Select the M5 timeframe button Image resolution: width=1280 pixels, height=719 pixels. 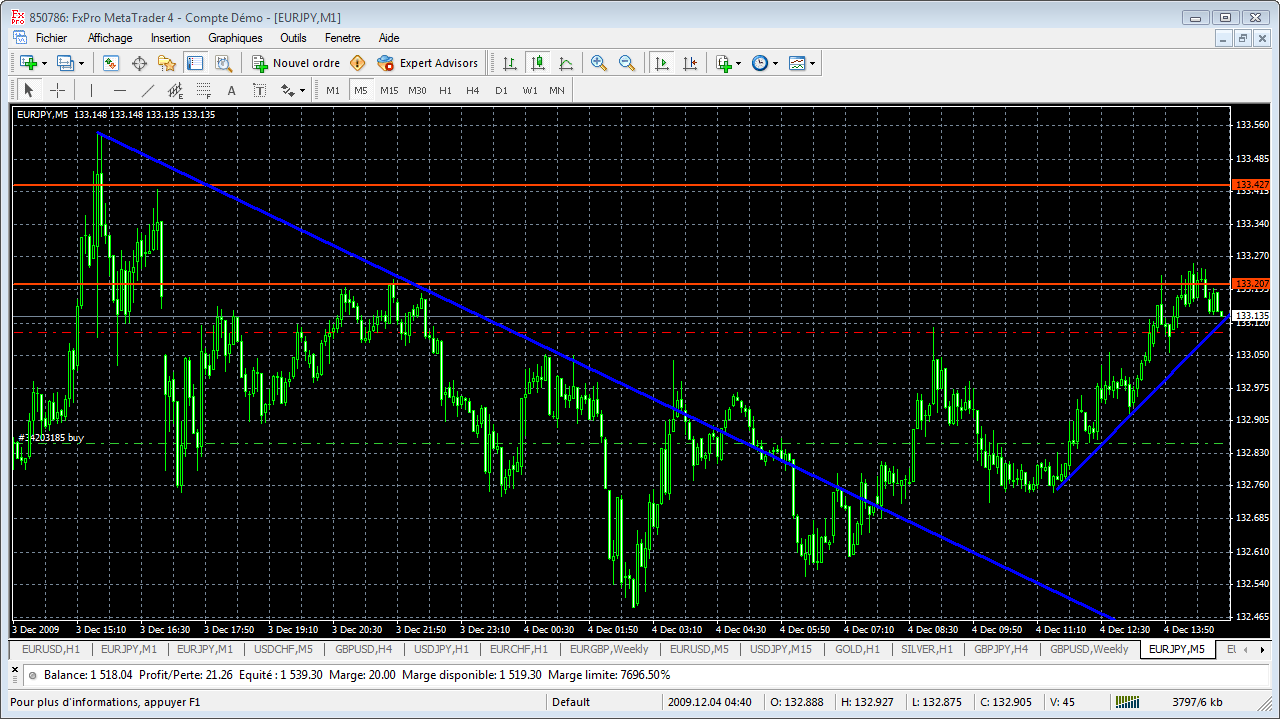coord(360,90)
